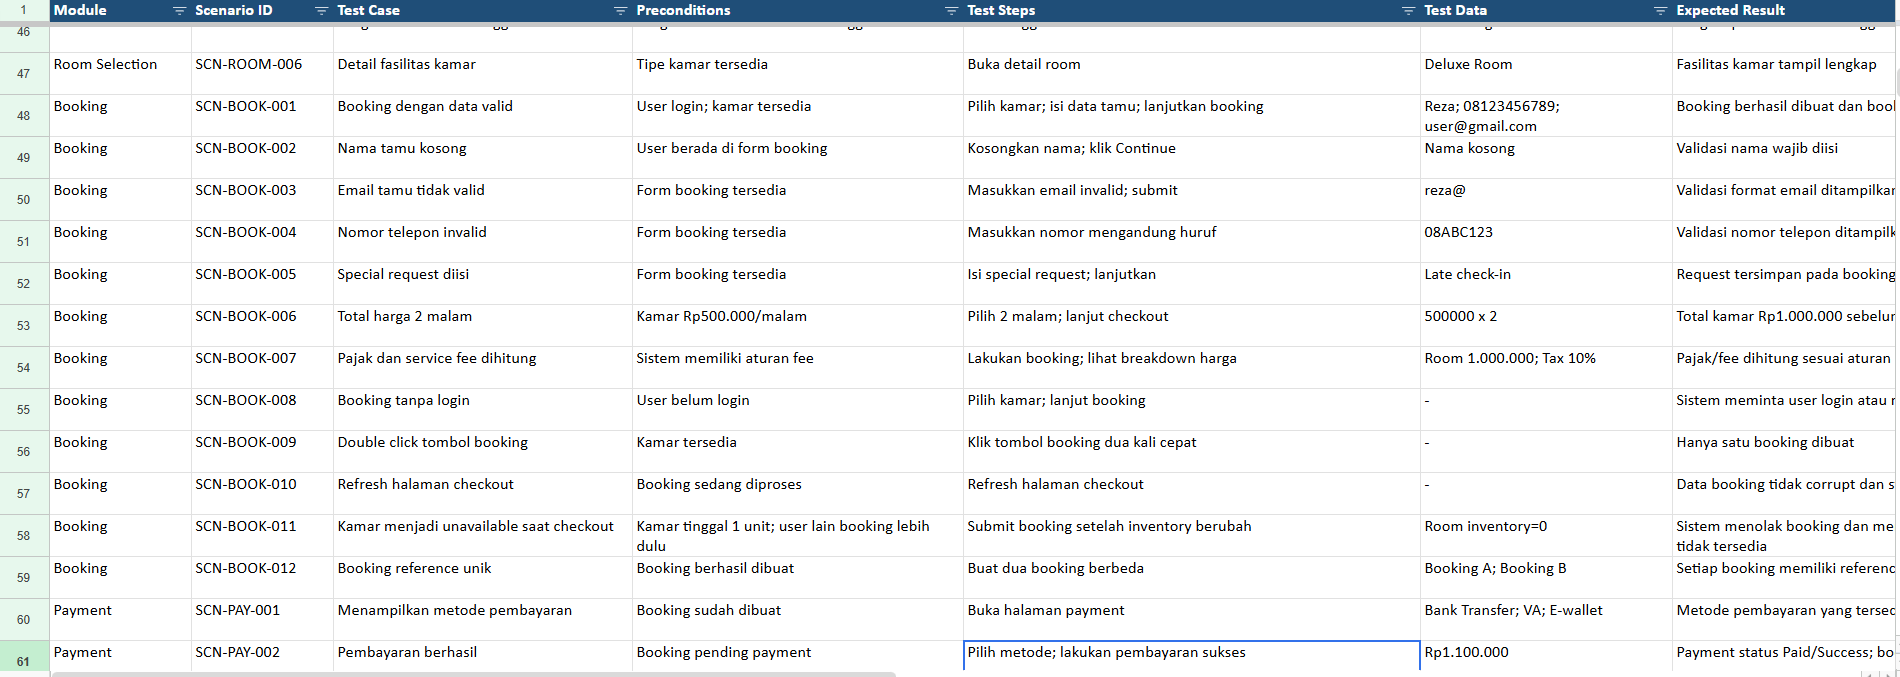Click 'Total harga 2 malam' cell
The width and height of the screenshot is (1900, 677).
tap(483, 326)
